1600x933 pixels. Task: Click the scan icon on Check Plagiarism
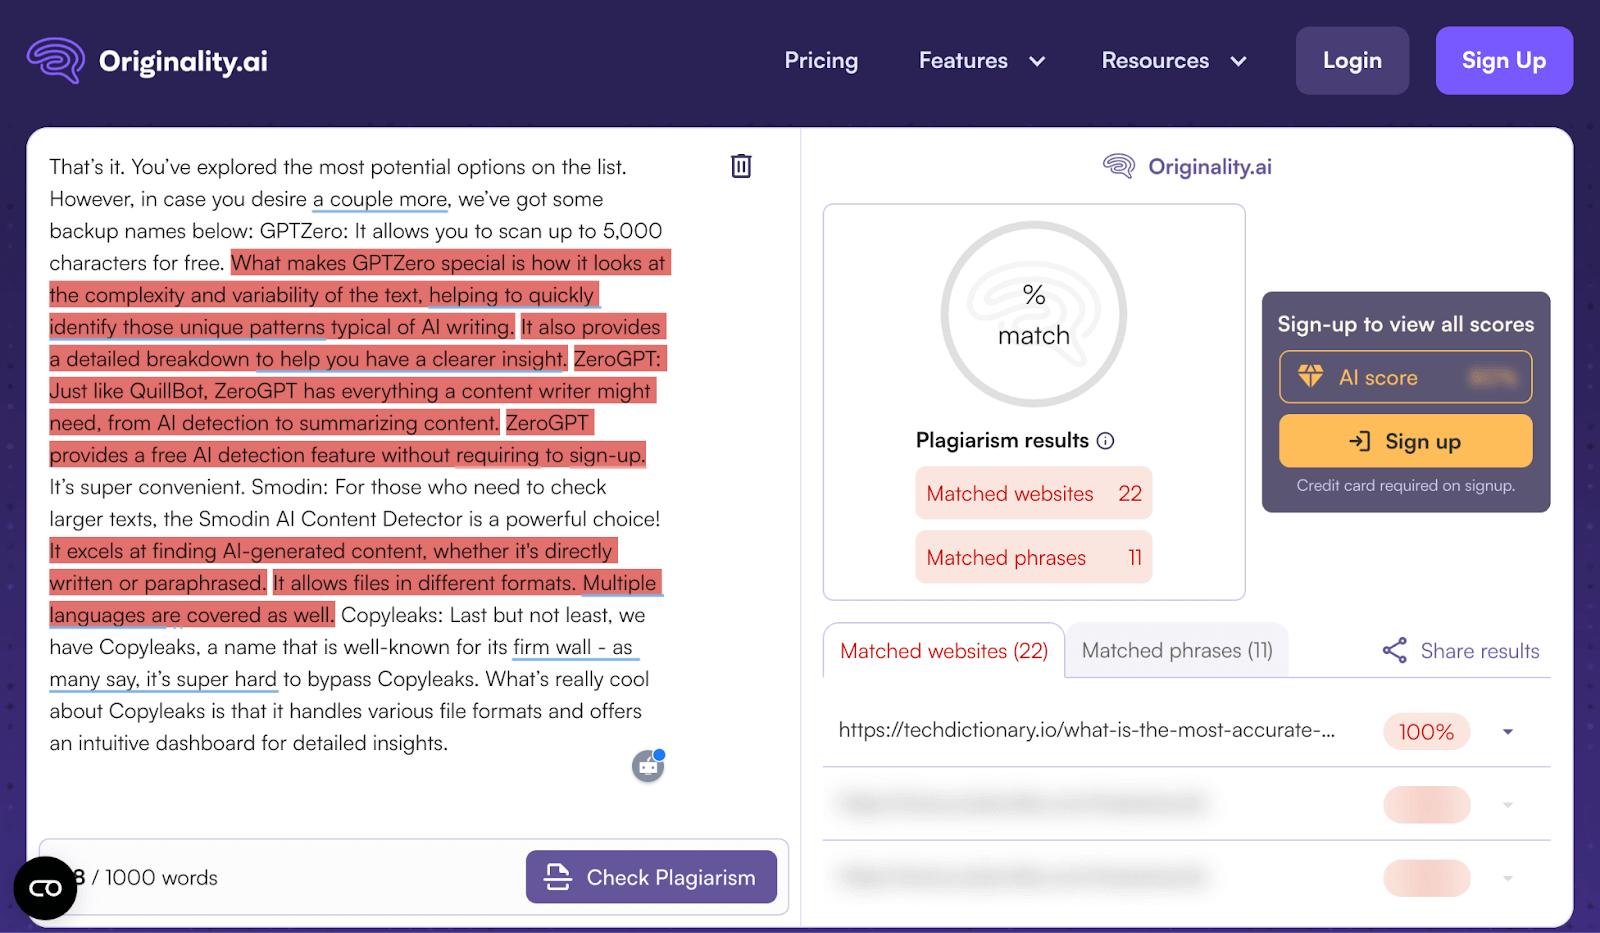click(557, 877)
